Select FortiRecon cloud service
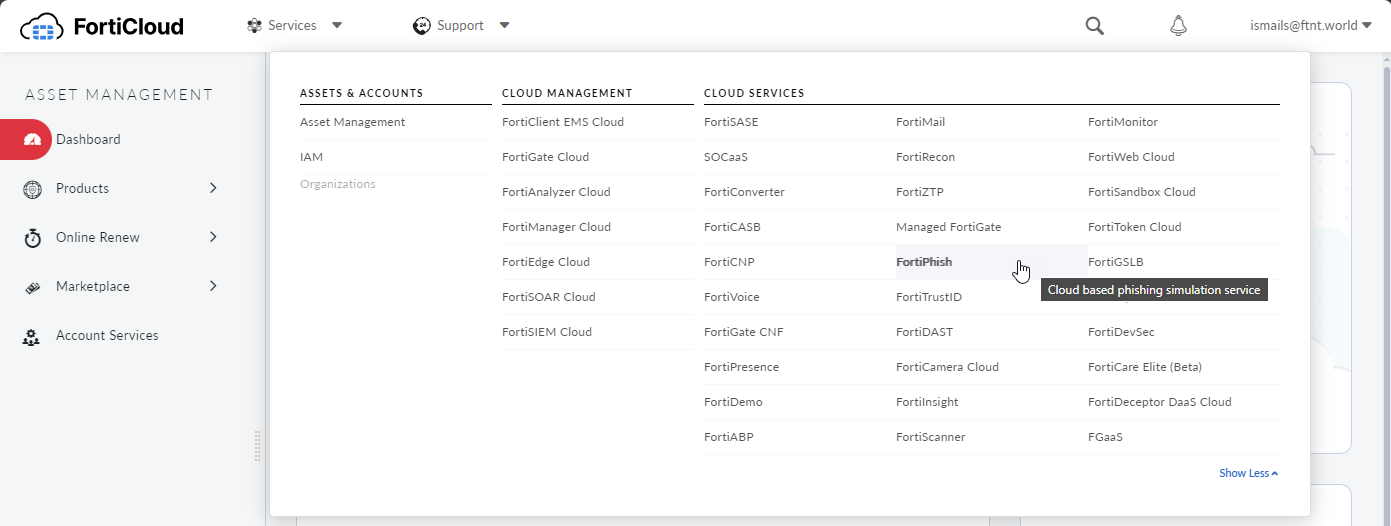 click(925, 157)
